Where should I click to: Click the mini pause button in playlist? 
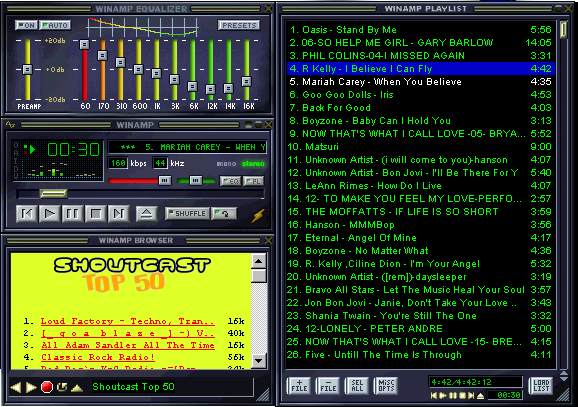[x=453, y=396]
